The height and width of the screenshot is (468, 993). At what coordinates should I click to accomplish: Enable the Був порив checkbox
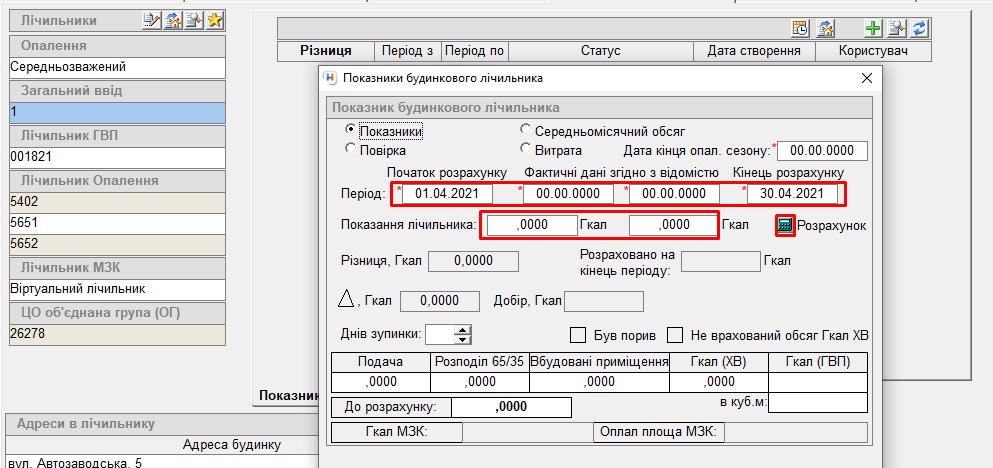click(577, 334)
